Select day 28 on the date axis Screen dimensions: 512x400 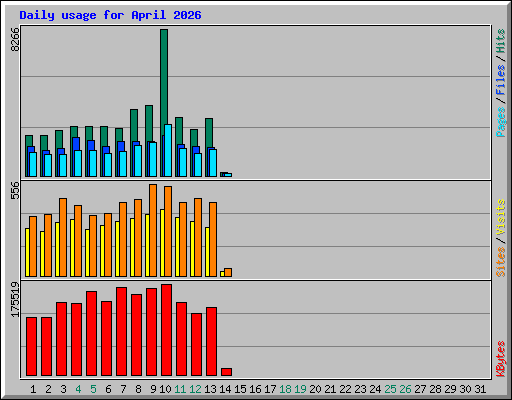click(435, 389)
